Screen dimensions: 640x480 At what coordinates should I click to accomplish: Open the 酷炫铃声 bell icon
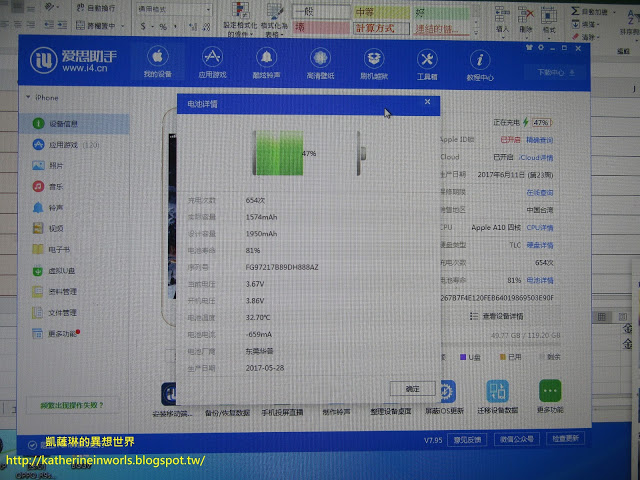click(266, 62)
